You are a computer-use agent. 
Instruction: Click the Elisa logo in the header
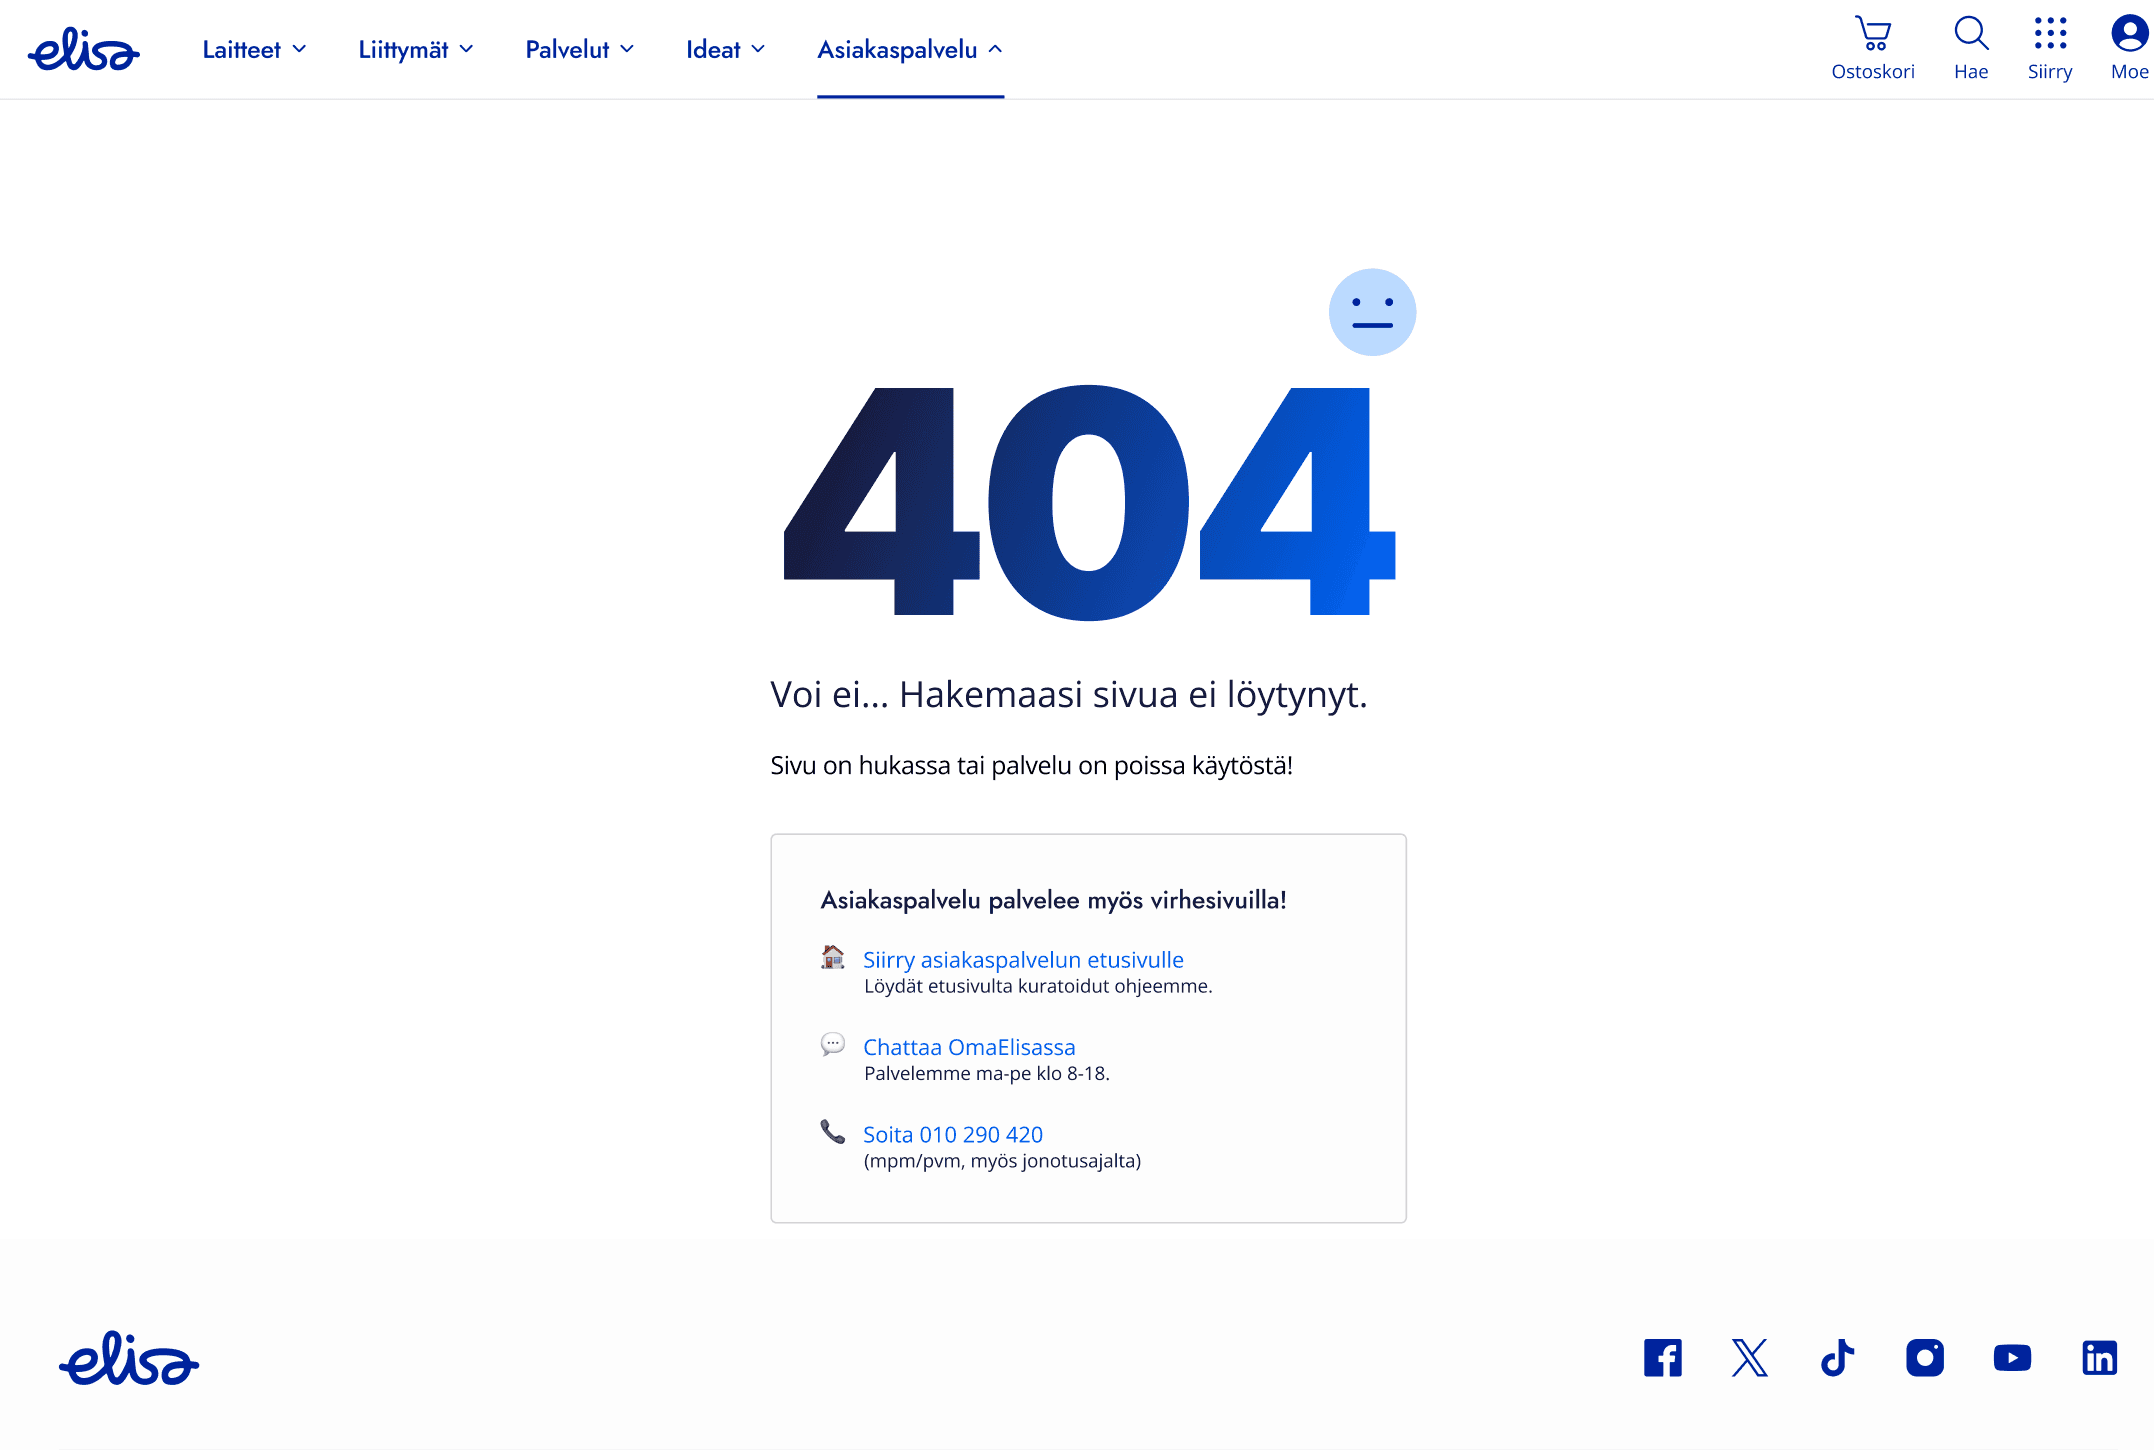[84, 50]
